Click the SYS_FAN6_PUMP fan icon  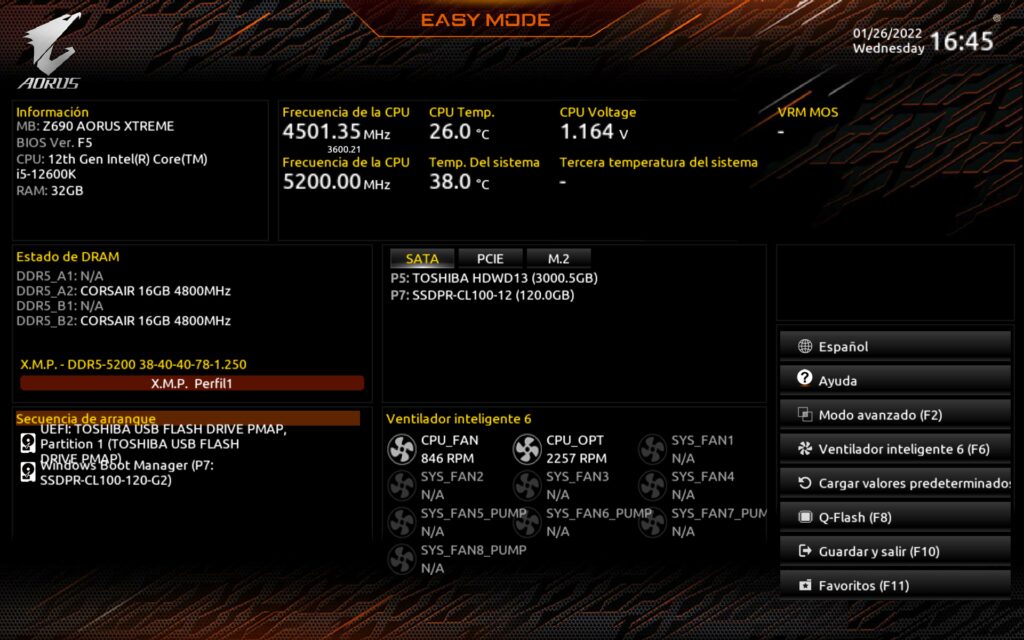point(527,522)
